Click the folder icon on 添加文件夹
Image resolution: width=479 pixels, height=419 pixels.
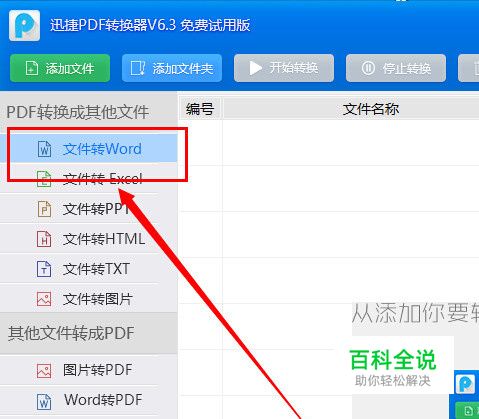138,68
